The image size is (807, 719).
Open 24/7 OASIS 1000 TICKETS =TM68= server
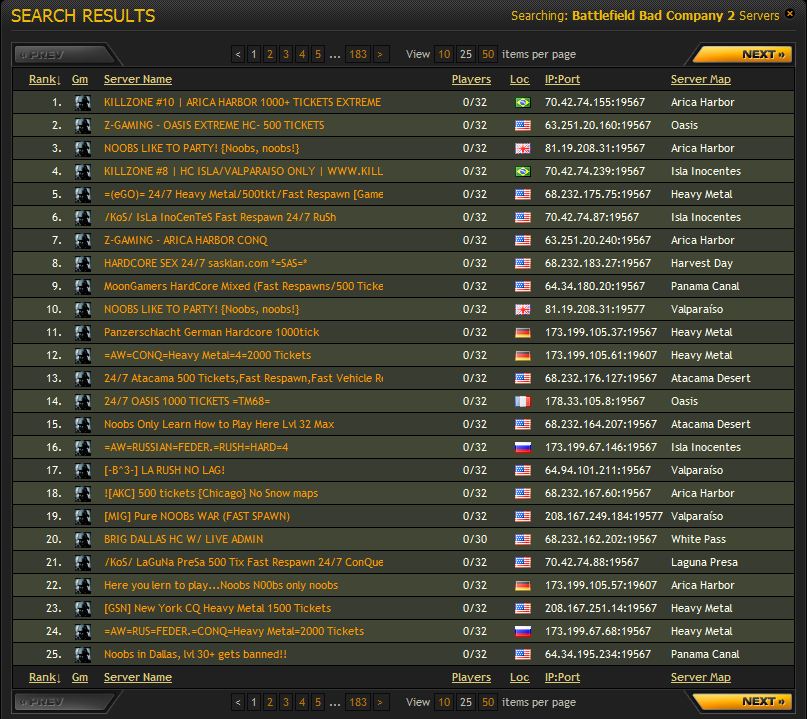(x=187, y=401)
